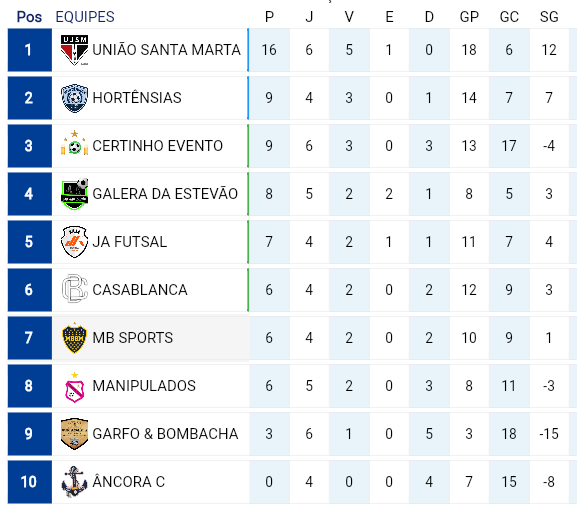The width and height of the screenshot is (577, 513).
Task: Sort by the SG column header
Action: tap(549, 17)
